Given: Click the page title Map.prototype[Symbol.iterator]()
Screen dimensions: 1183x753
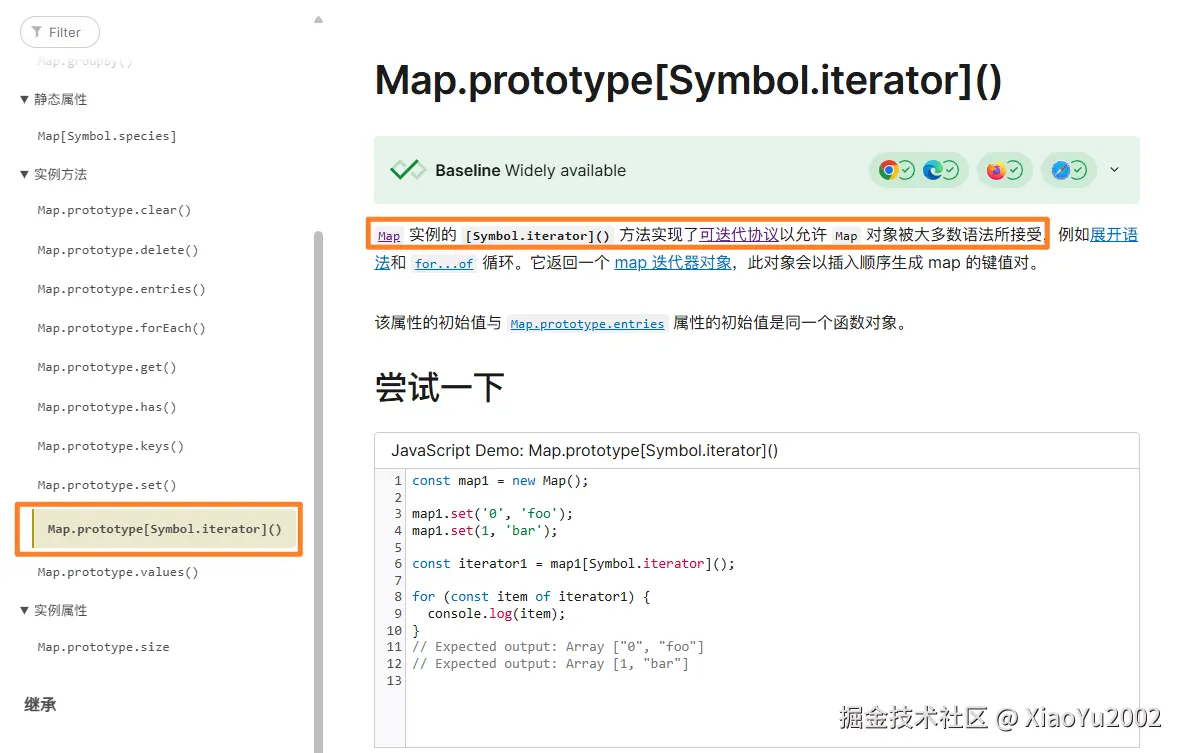Looking at the screenshot, I should click(688, 80).
